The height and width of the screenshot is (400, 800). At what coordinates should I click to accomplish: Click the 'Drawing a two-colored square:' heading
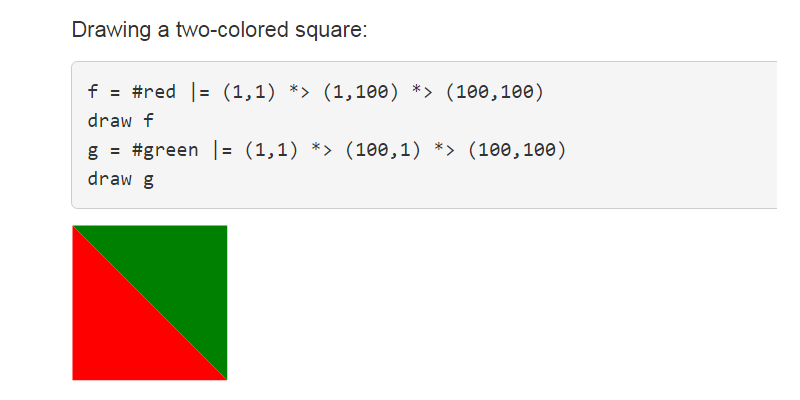[x=220, y=30]
